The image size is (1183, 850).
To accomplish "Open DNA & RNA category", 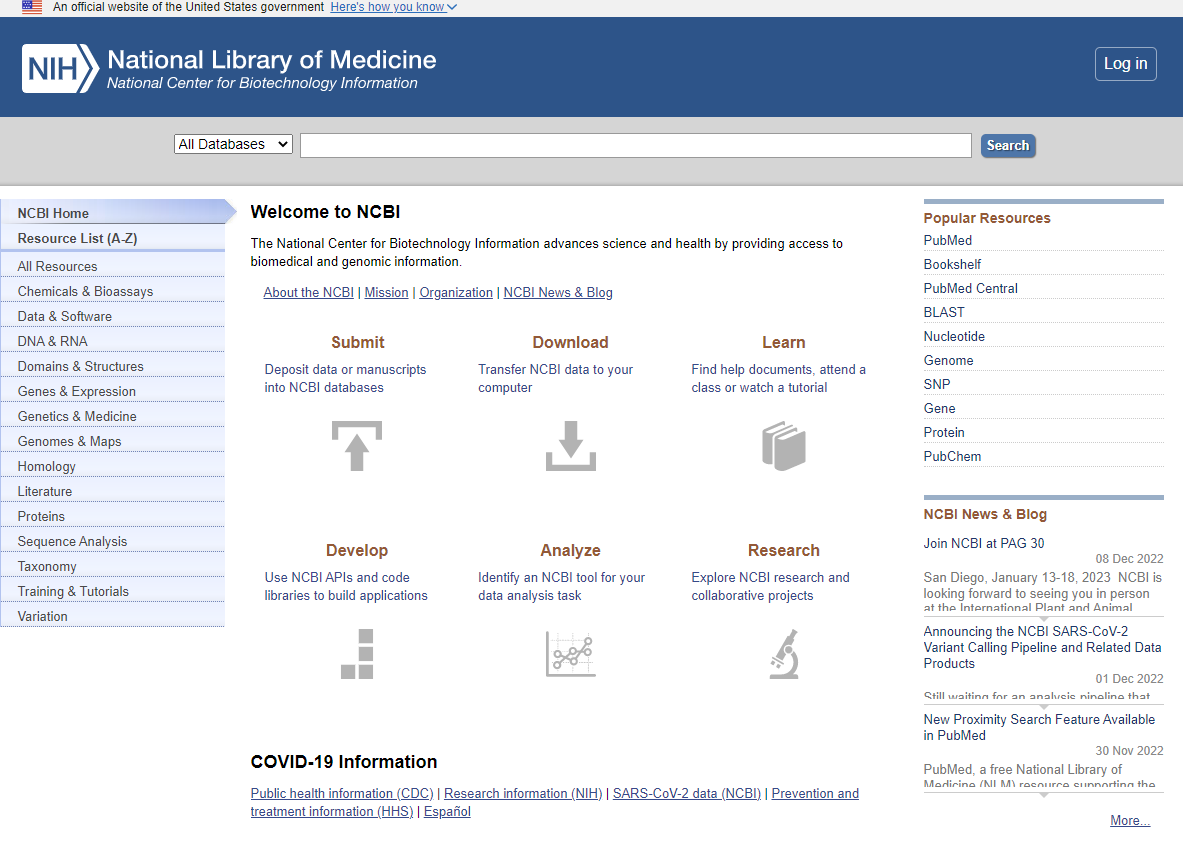I will (112, 341).
